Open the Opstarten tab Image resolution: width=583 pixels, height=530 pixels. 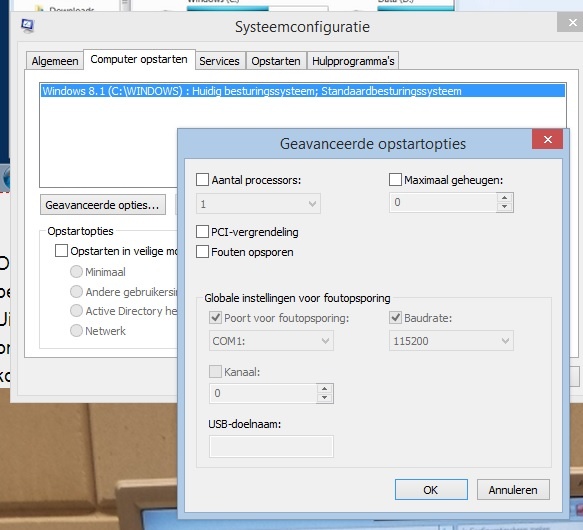pyautogui.click(x=276, y=61)
